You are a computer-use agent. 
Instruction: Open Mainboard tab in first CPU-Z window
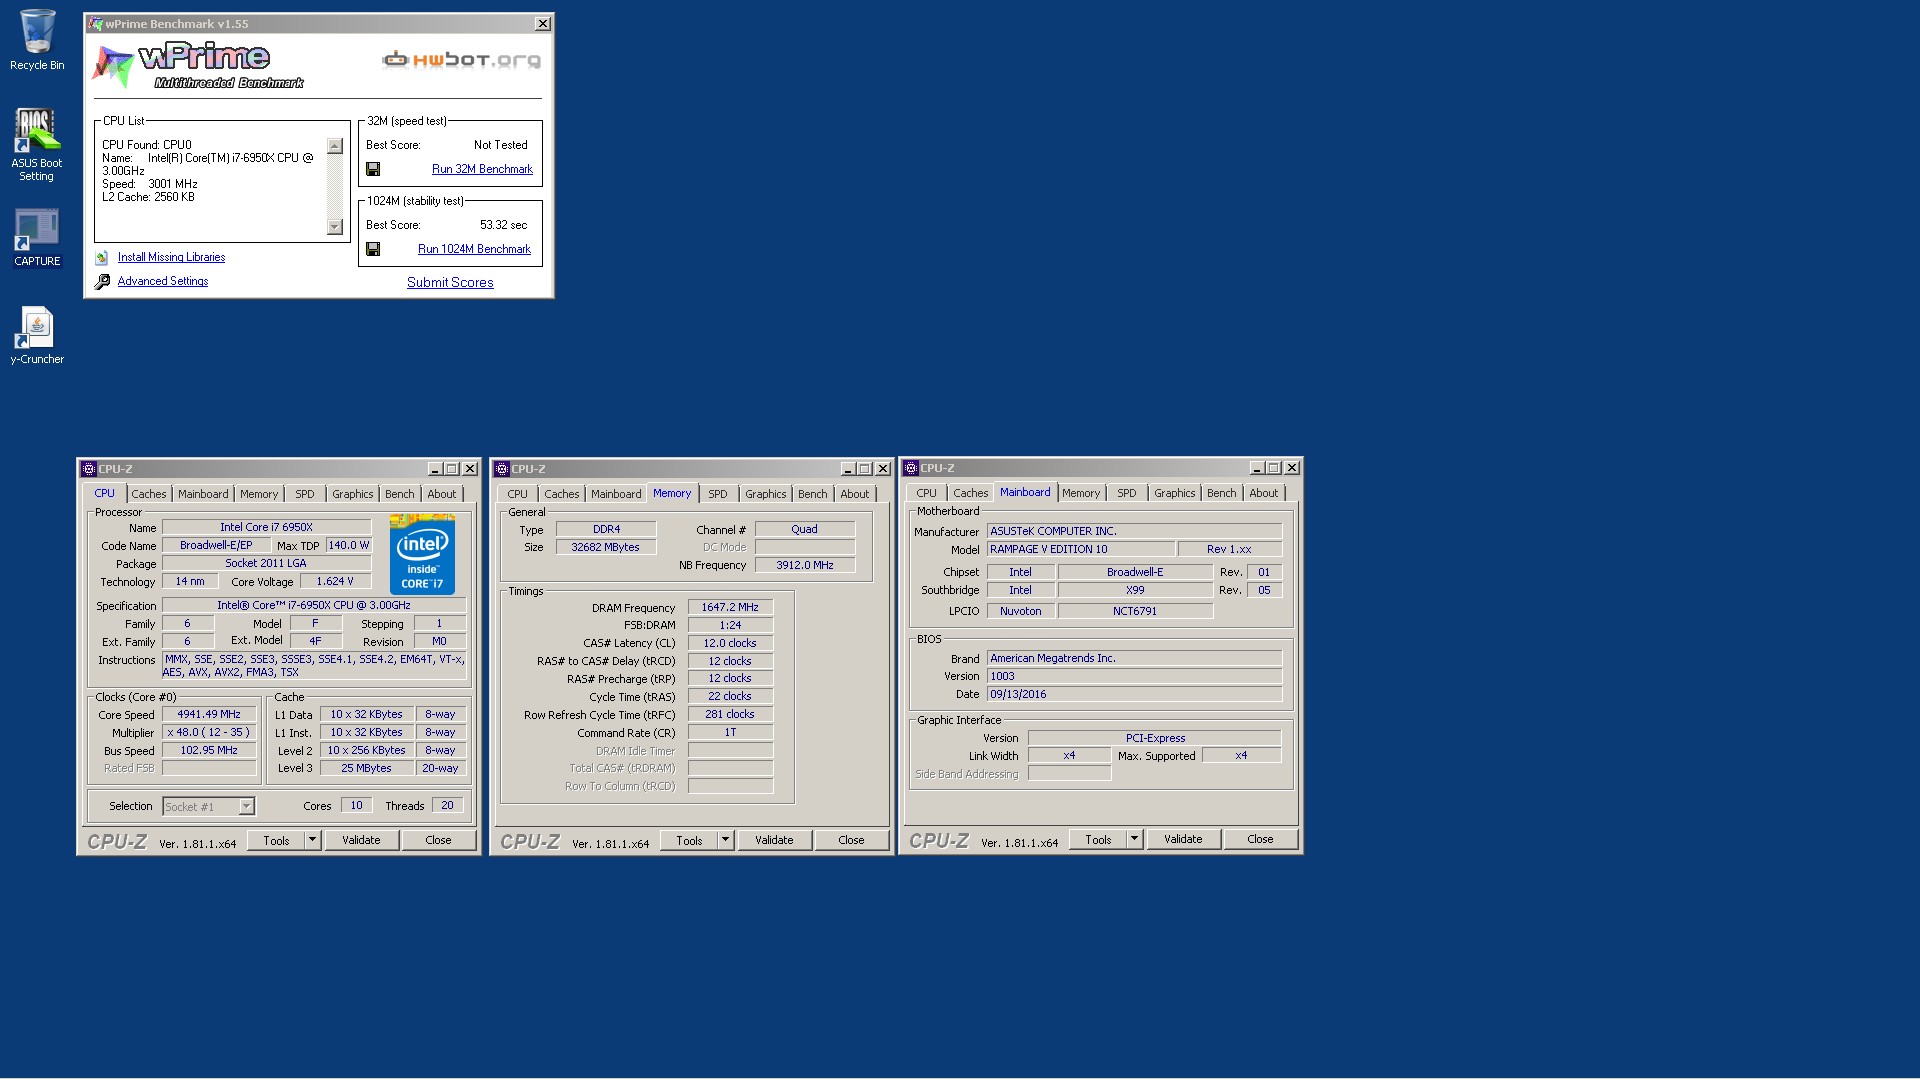tap(203, 494)
